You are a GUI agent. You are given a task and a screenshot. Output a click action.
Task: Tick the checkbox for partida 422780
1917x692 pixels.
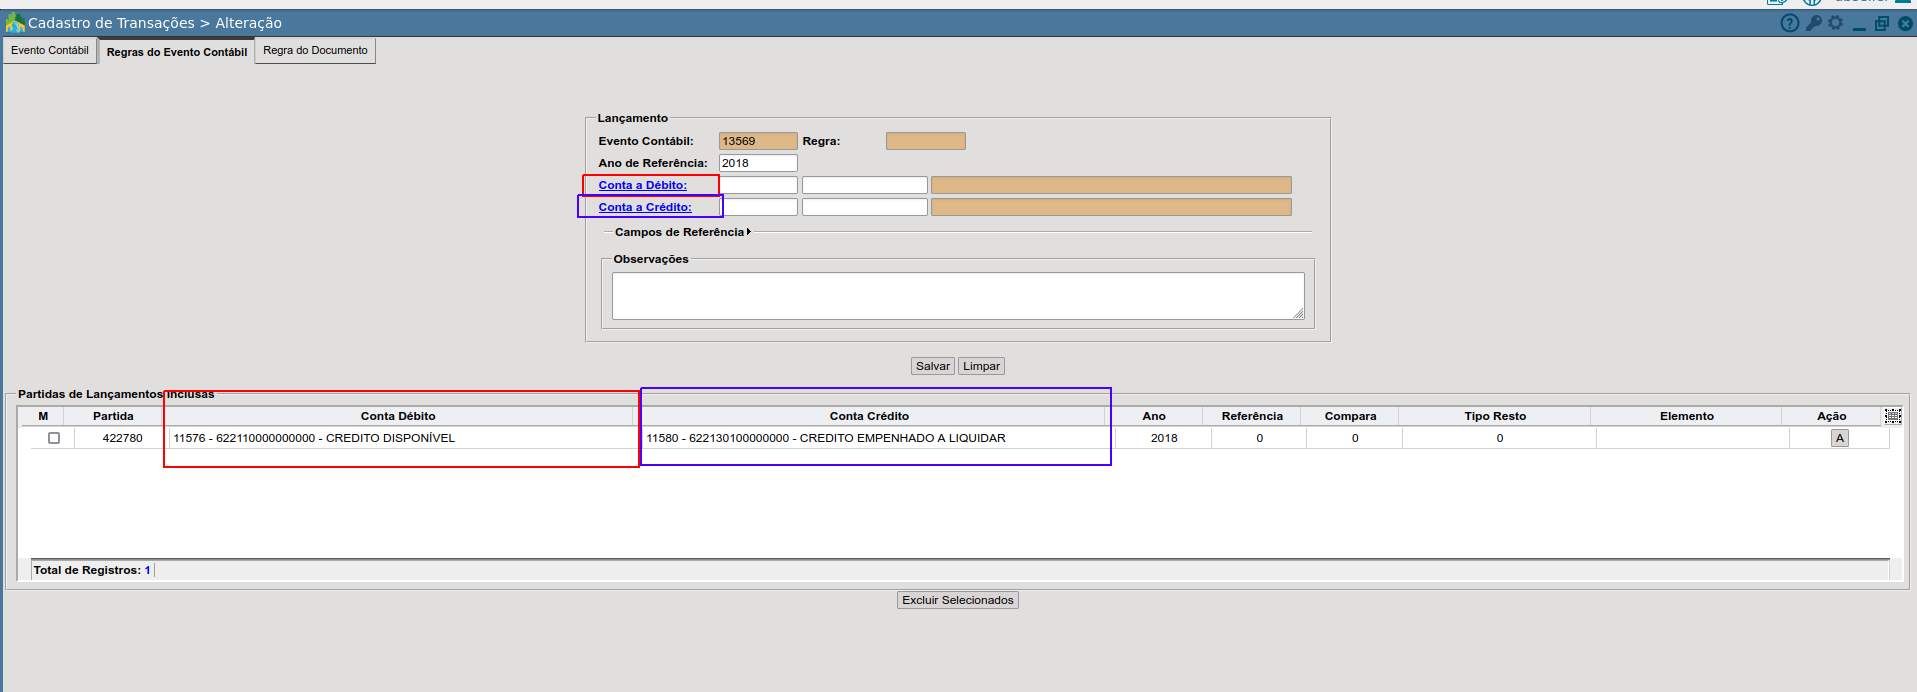[54, 438]
